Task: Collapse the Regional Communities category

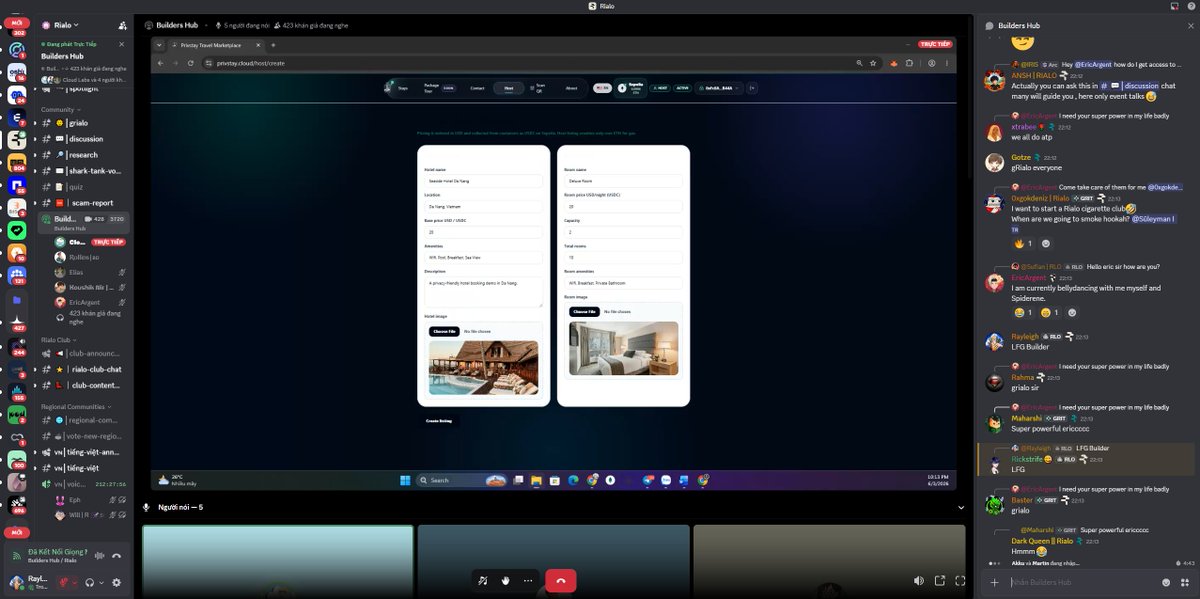Action: (74, 407)
